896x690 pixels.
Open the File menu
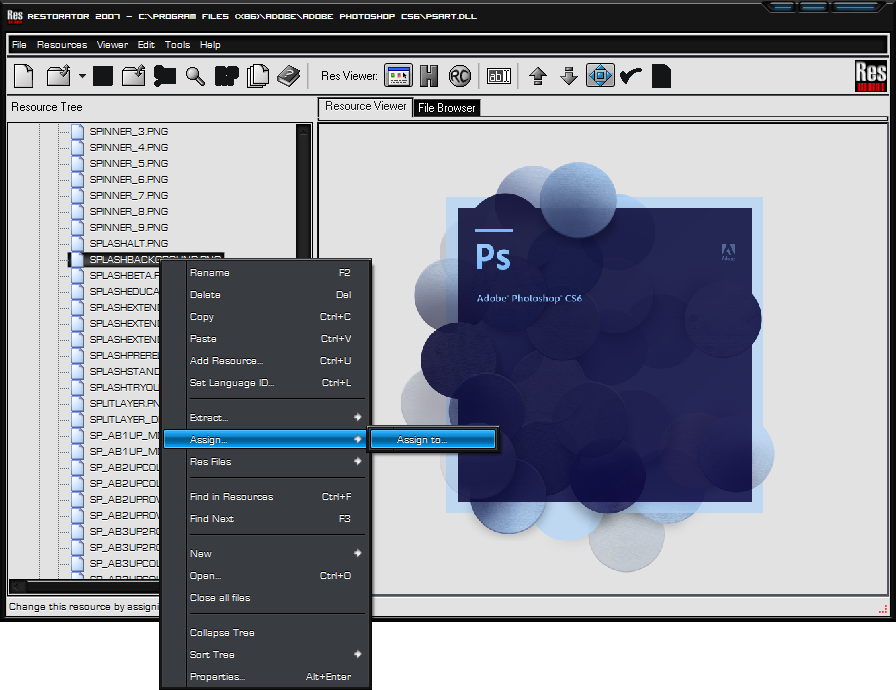click(19, 45)
